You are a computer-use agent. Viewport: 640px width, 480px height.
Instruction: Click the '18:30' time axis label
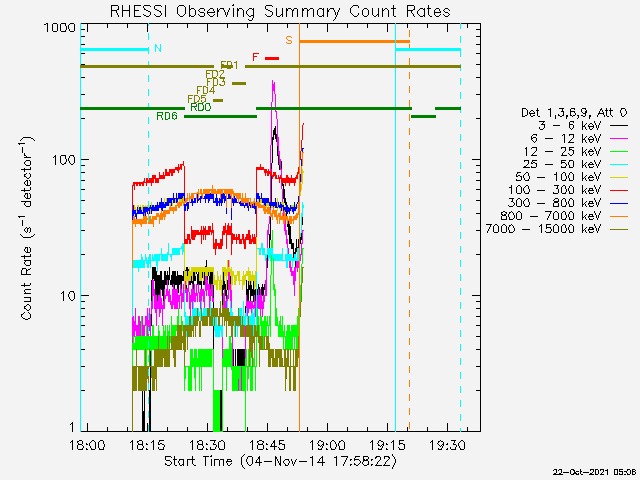click(207, 445)
